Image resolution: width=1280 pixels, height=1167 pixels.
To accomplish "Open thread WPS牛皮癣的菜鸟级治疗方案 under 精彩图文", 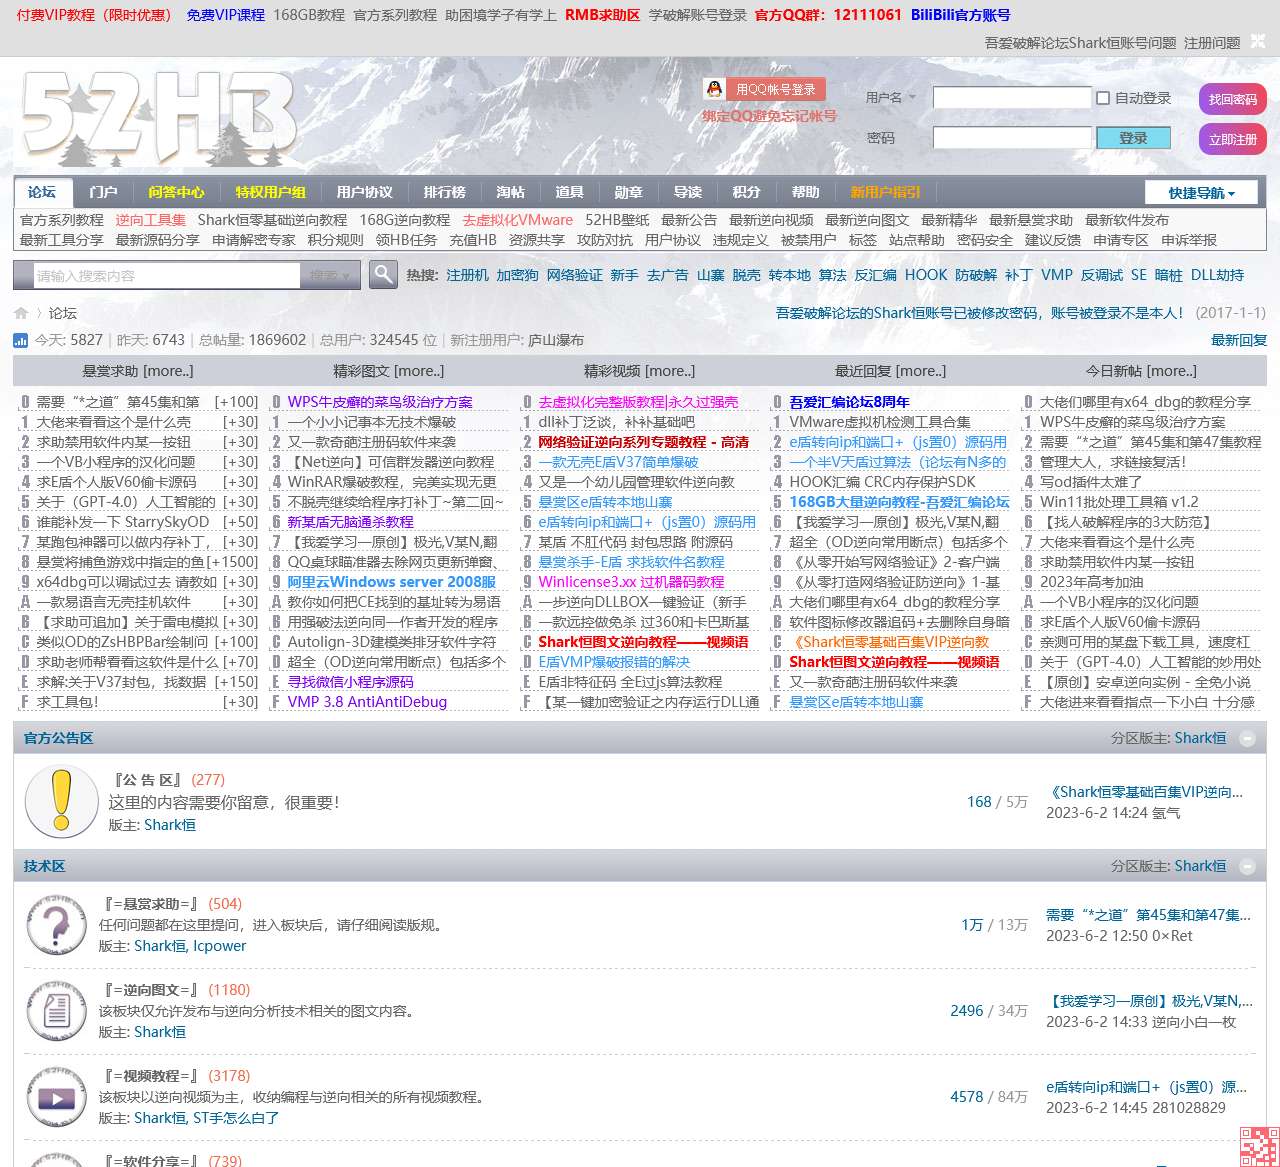I will 380,402.
